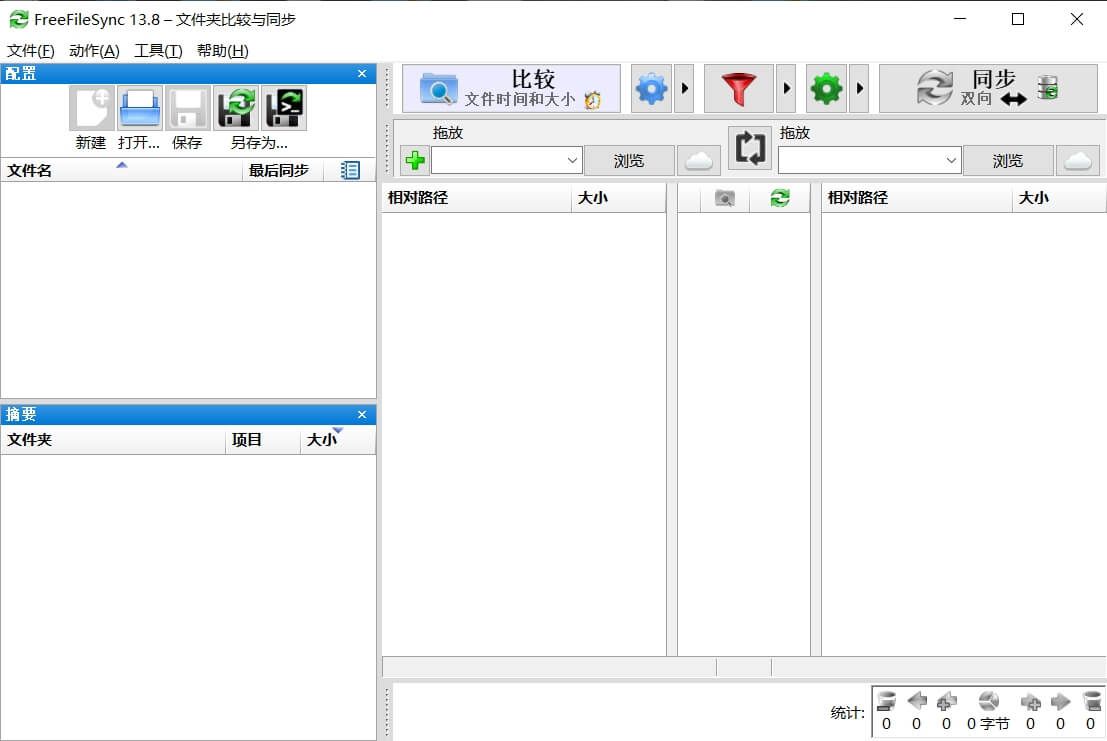Viewport: 1107px width, 741px height.
Task: Close the 配置 panel
Action: [x=362, y=73]
